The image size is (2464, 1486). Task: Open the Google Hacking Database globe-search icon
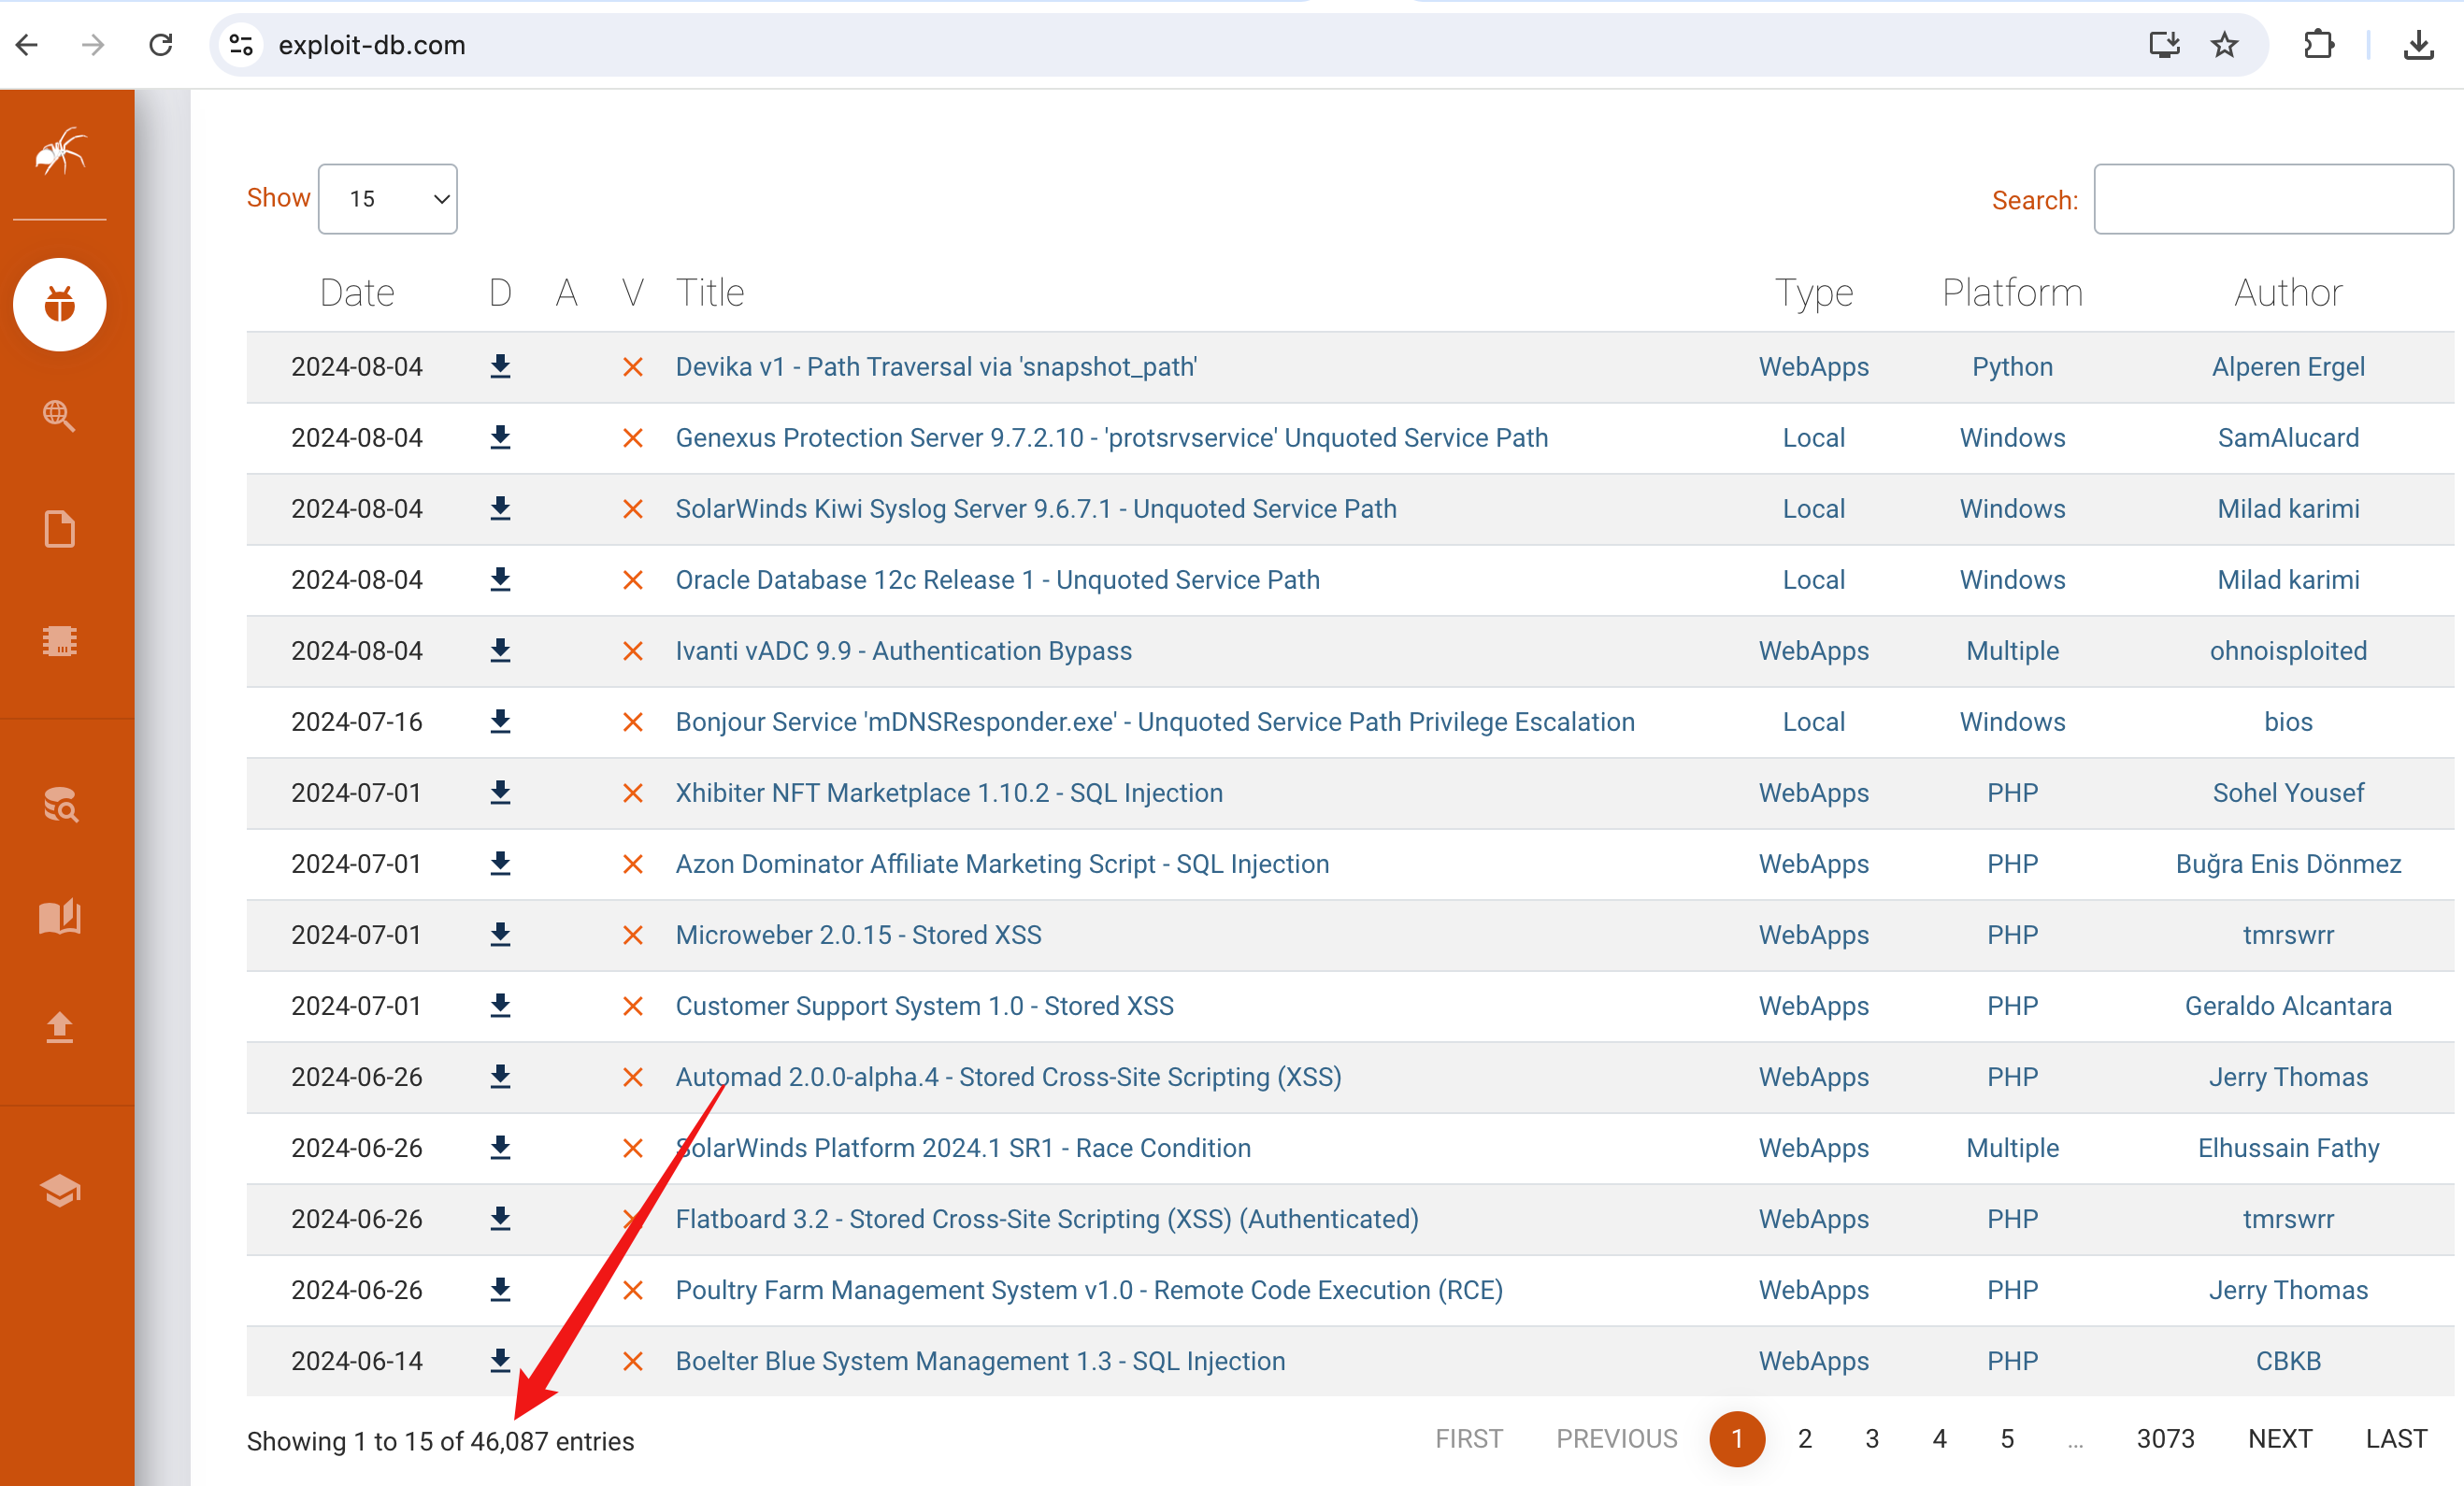click(x=60, y=415)
